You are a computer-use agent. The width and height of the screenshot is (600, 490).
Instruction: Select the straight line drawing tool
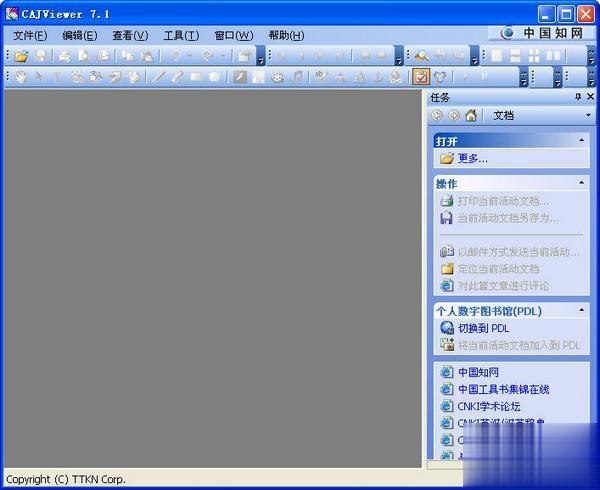[158, 77]
